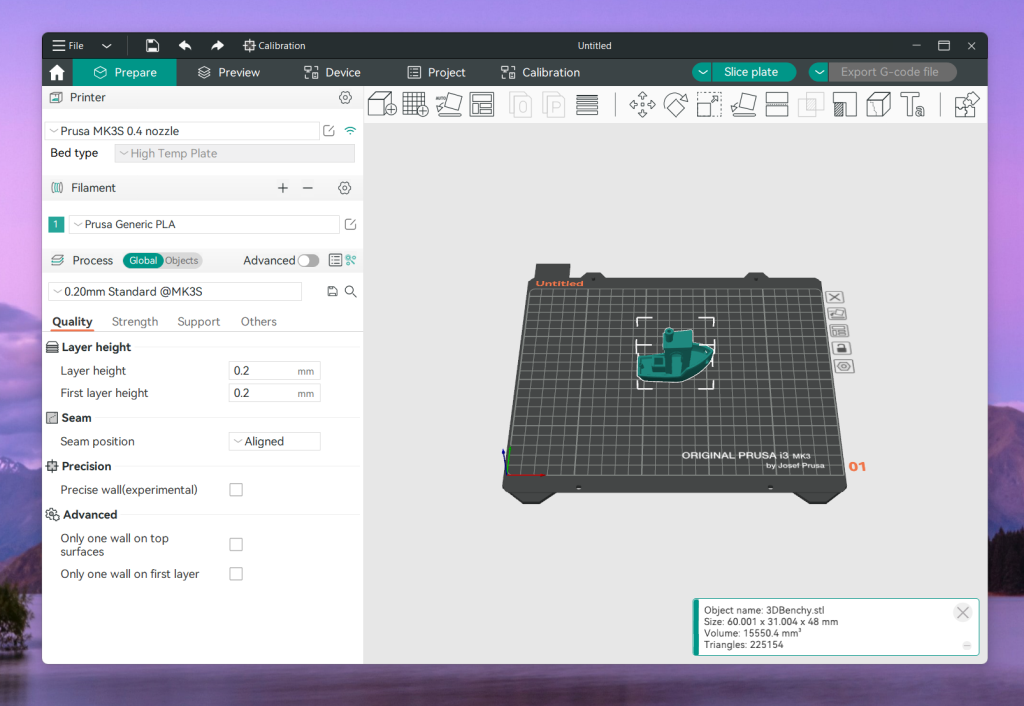Viewport: 1024px width, 706px height.
Task: Activate the Scale tool
Action: (x=709, y=104)
